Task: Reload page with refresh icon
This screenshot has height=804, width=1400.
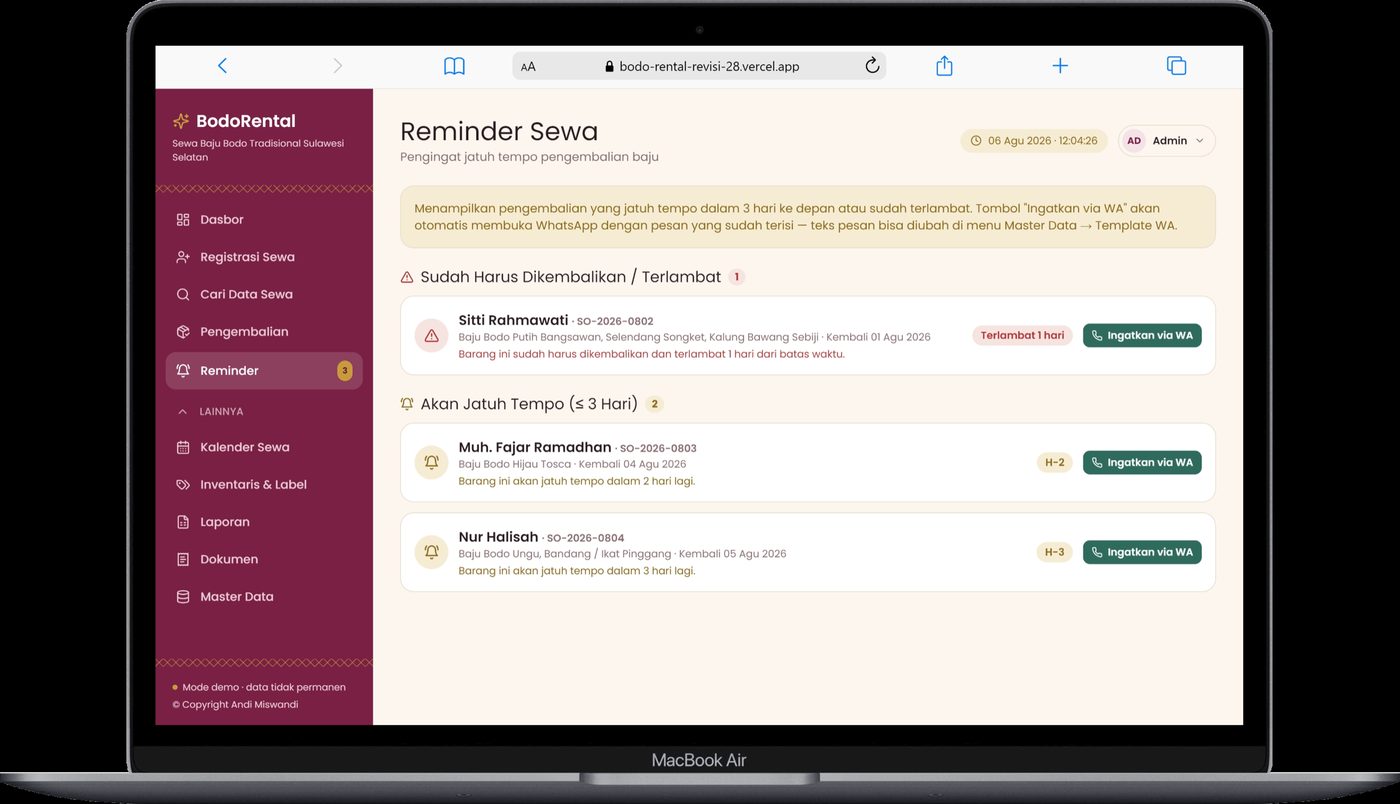Action: tap(872, 66)
